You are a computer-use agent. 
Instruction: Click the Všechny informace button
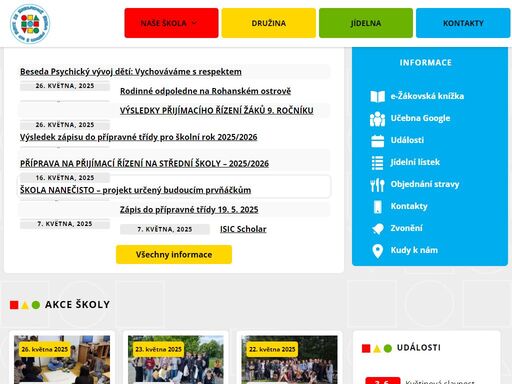tap(174, 254)
